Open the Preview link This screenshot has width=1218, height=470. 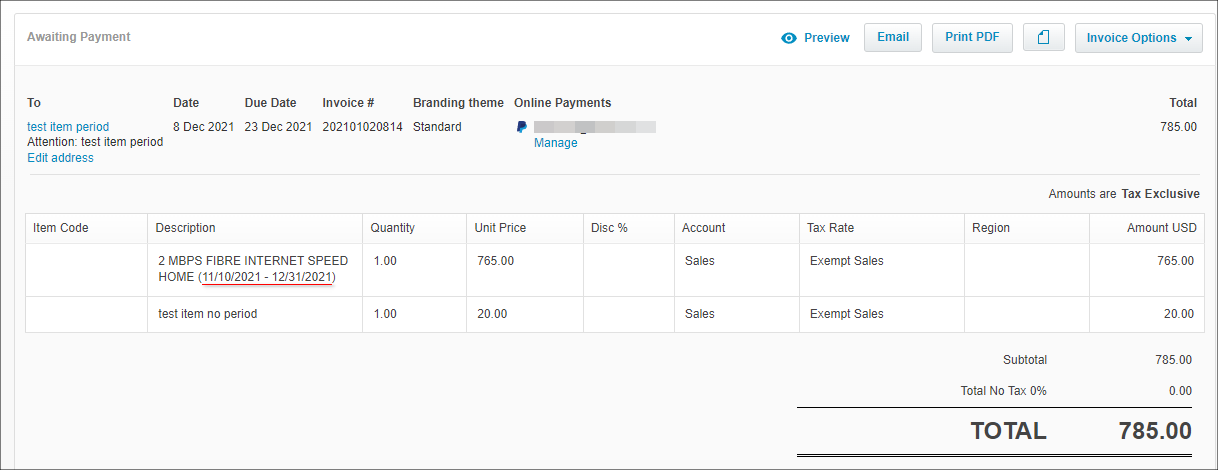coord(826,38)
